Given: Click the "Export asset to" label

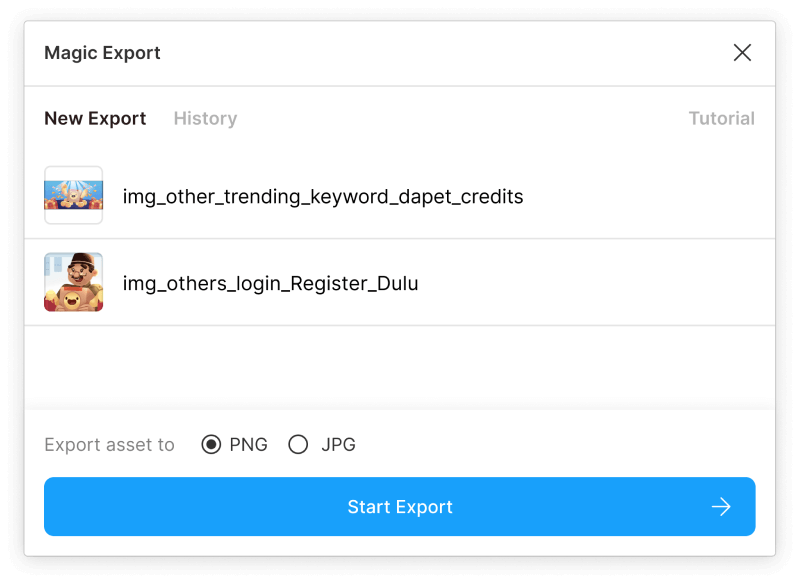Looking at the screenshot, I should point(109,445).
